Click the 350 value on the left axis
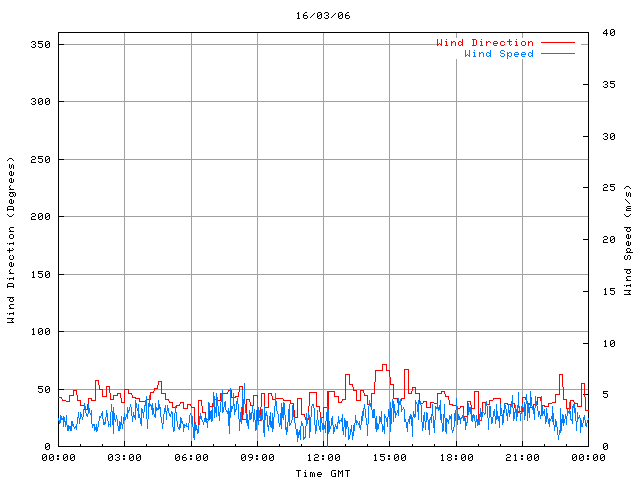Viewport: 640px width, 480px height. [40, 44]
